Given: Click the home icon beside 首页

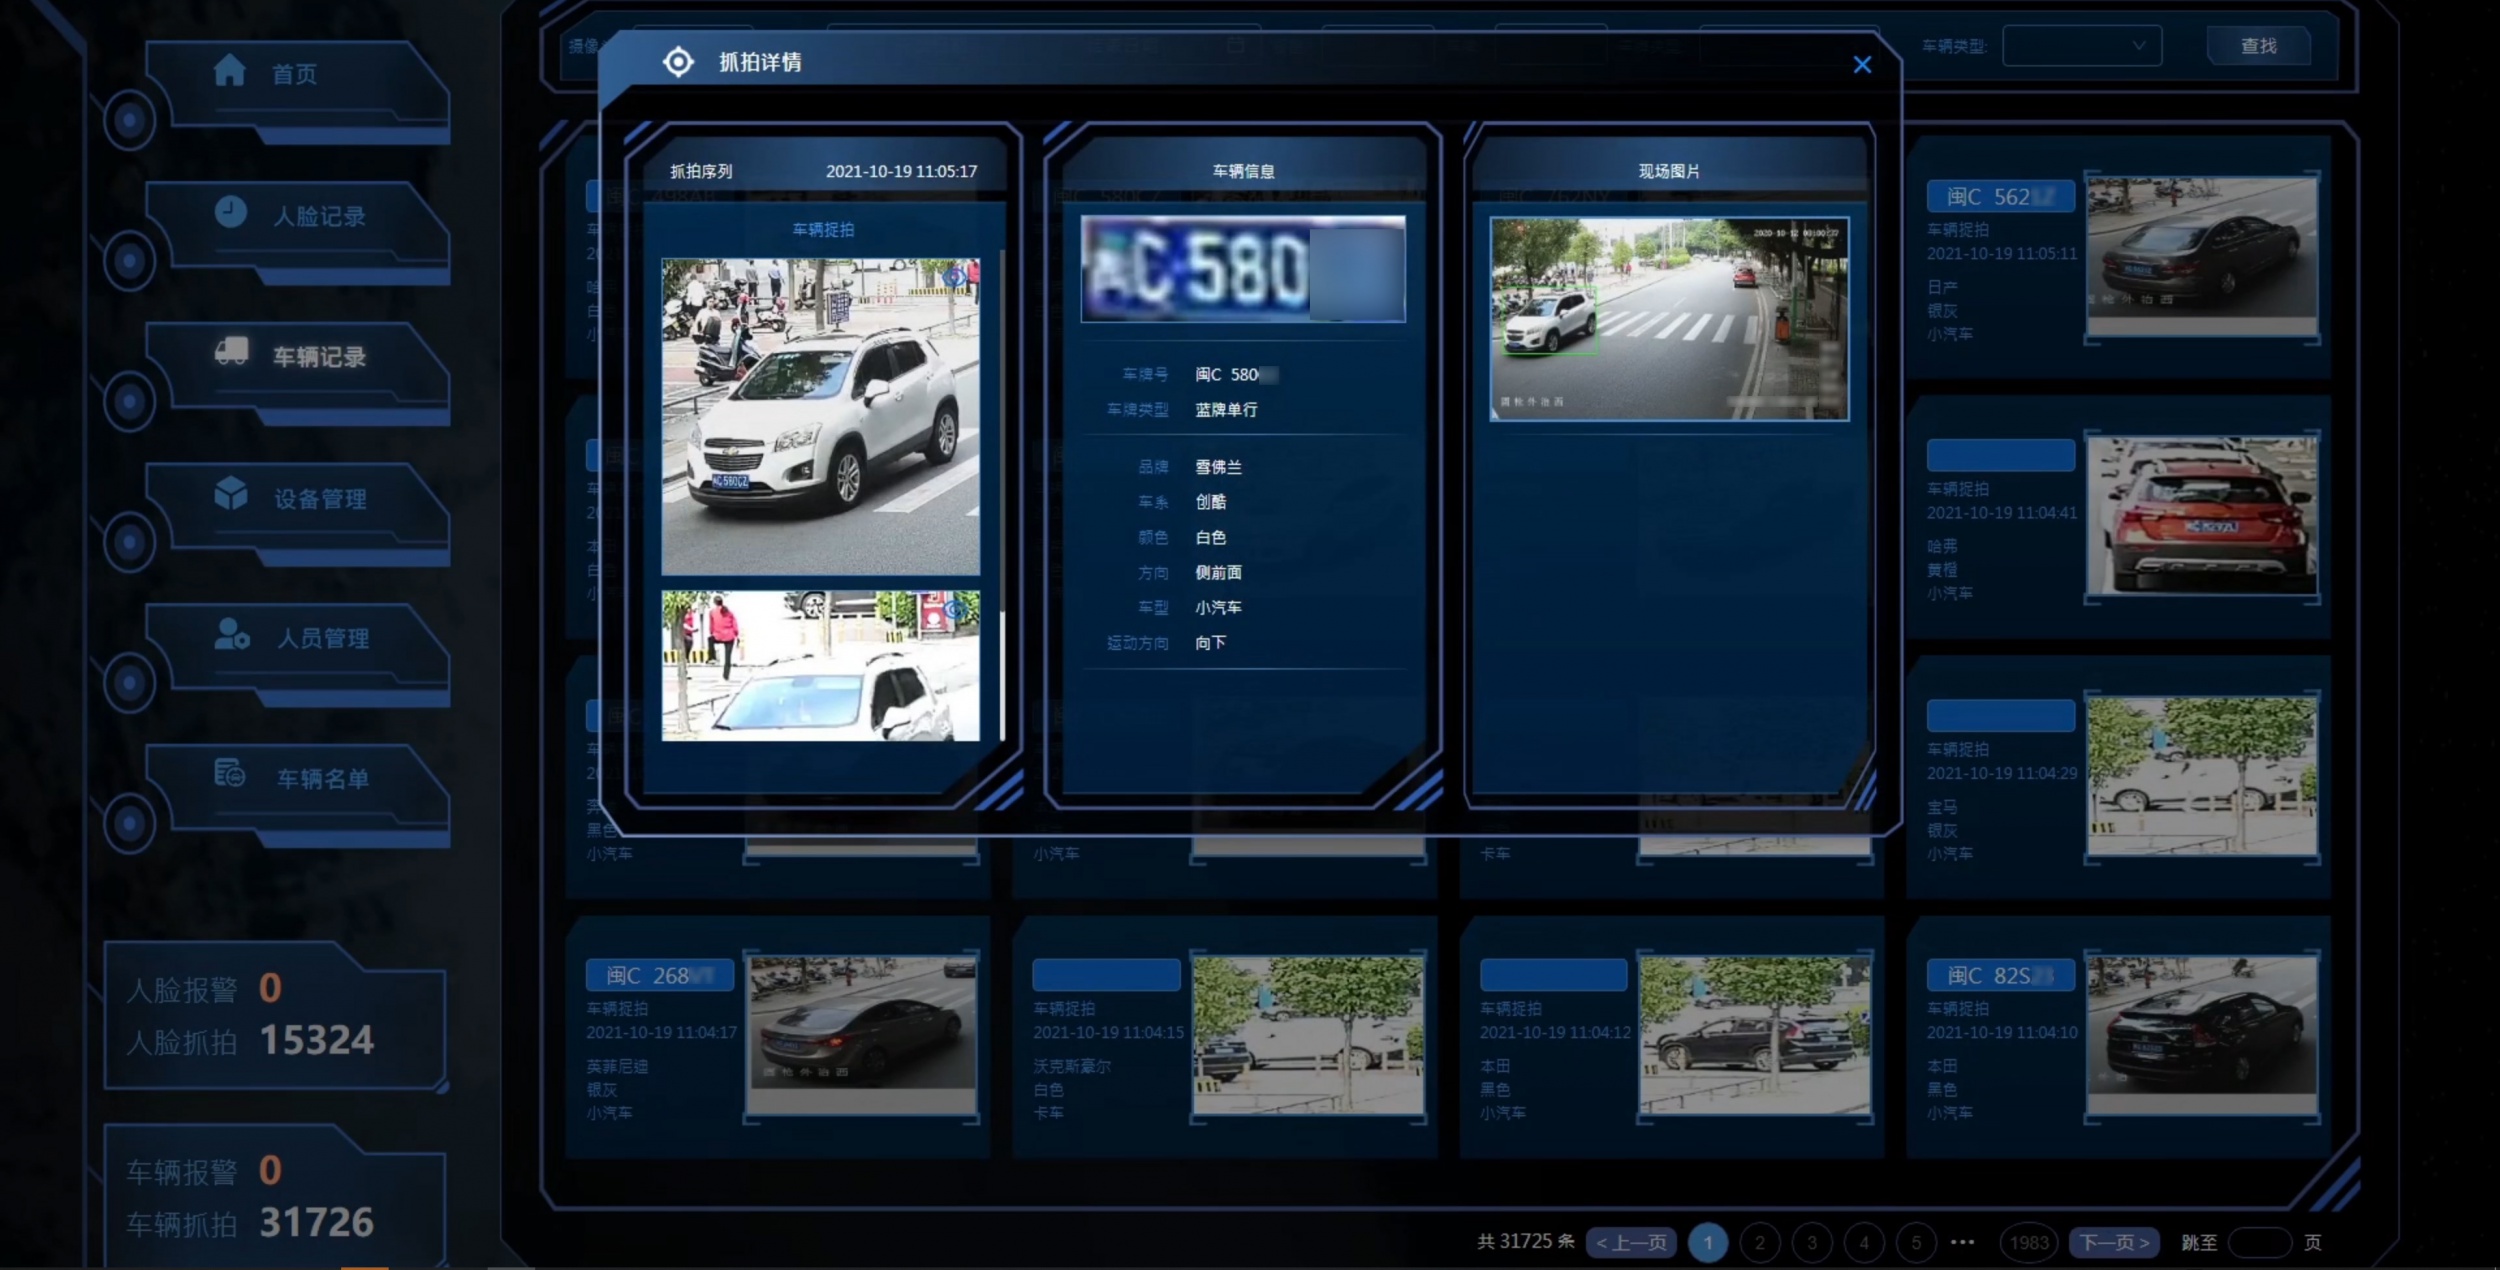Looking at the screenshot, I should click(x=229, y=72).
